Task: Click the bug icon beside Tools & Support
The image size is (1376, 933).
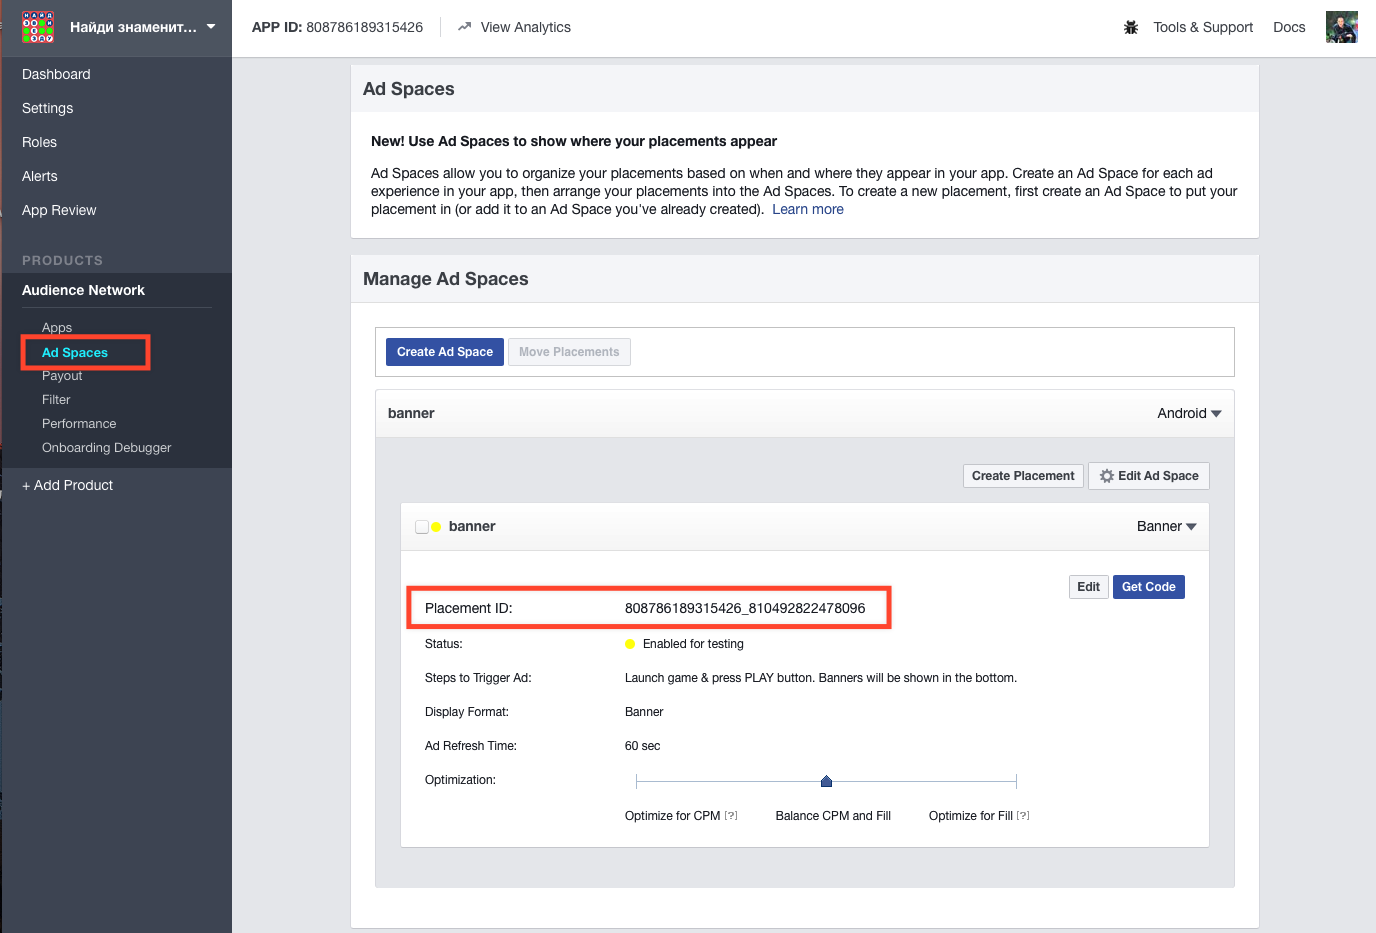Action: (1131, 27)
